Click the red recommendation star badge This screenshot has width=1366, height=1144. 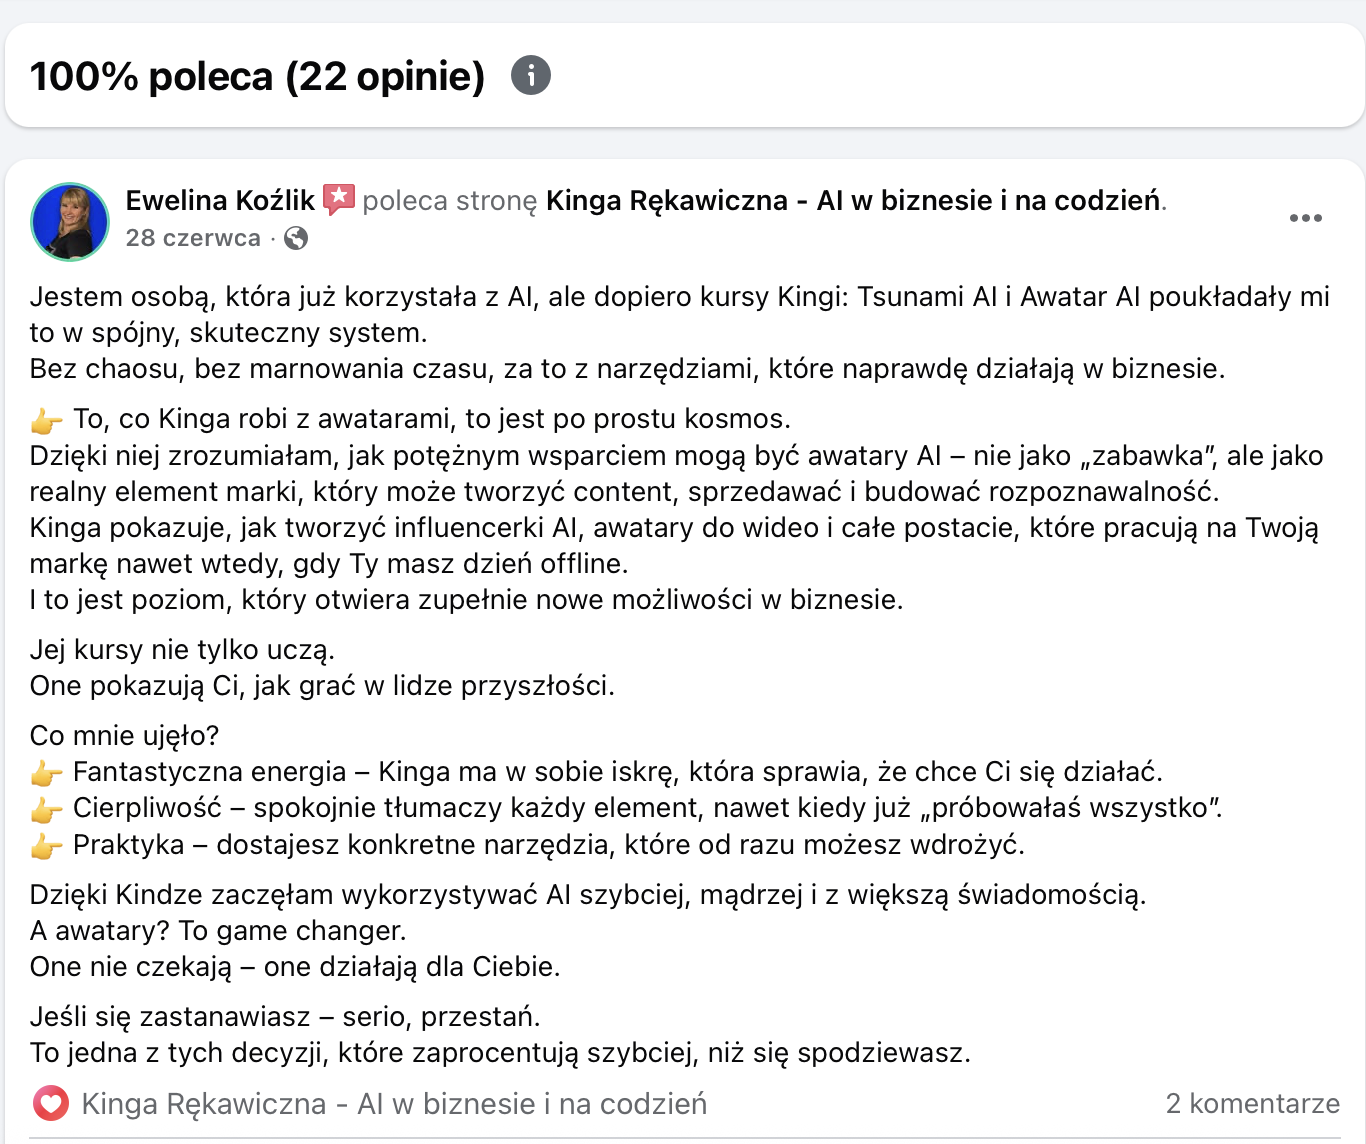[339, 200]
